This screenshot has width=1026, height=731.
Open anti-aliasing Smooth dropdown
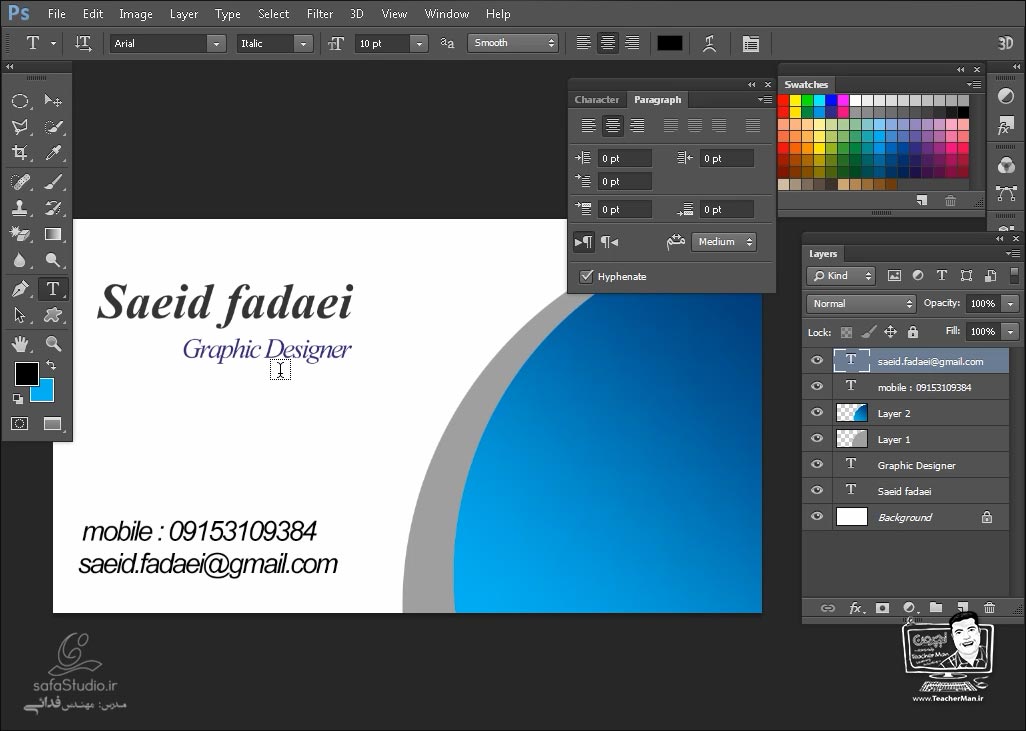(x=512, y=43)
